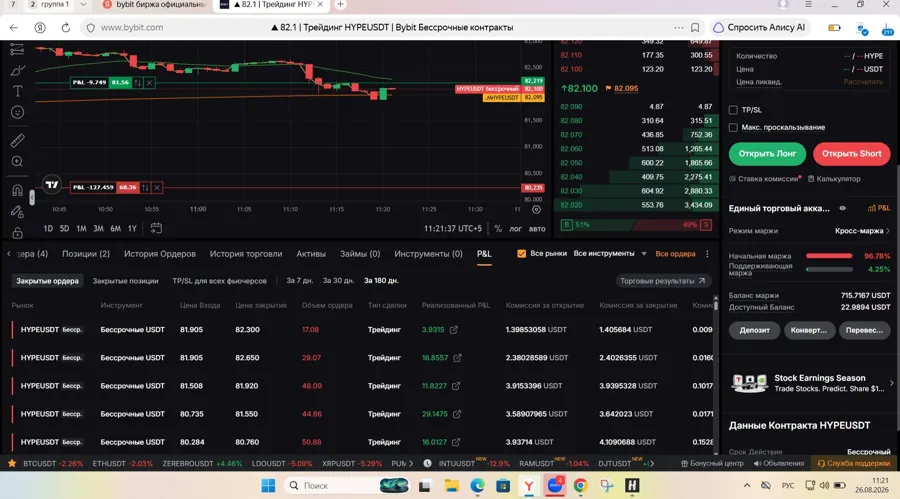Uncheck the Все рынки checkbox

point(521,254)
